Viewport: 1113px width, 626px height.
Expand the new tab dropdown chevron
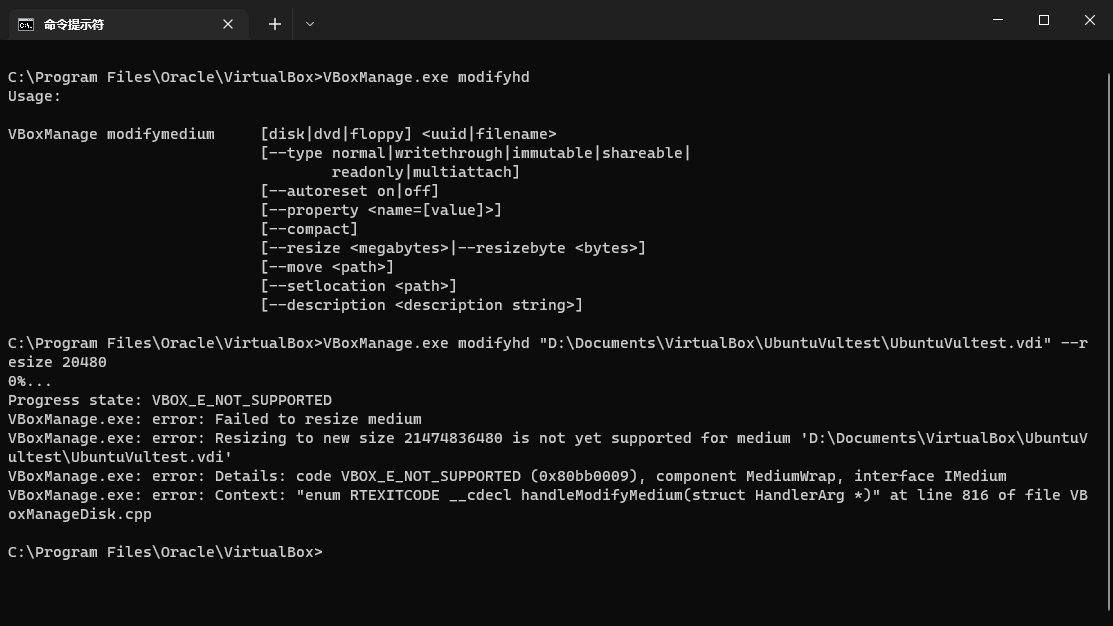coord(310,24)
